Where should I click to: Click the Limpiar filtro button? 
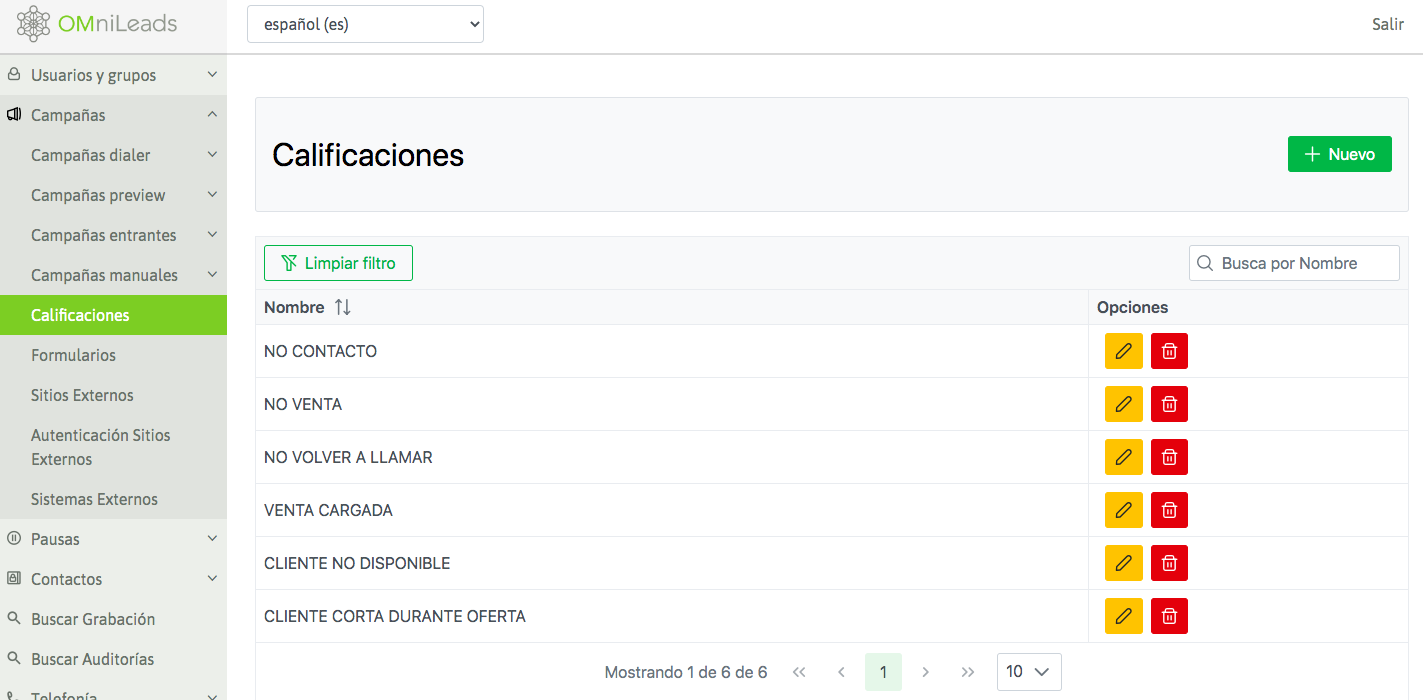[338, 263]
